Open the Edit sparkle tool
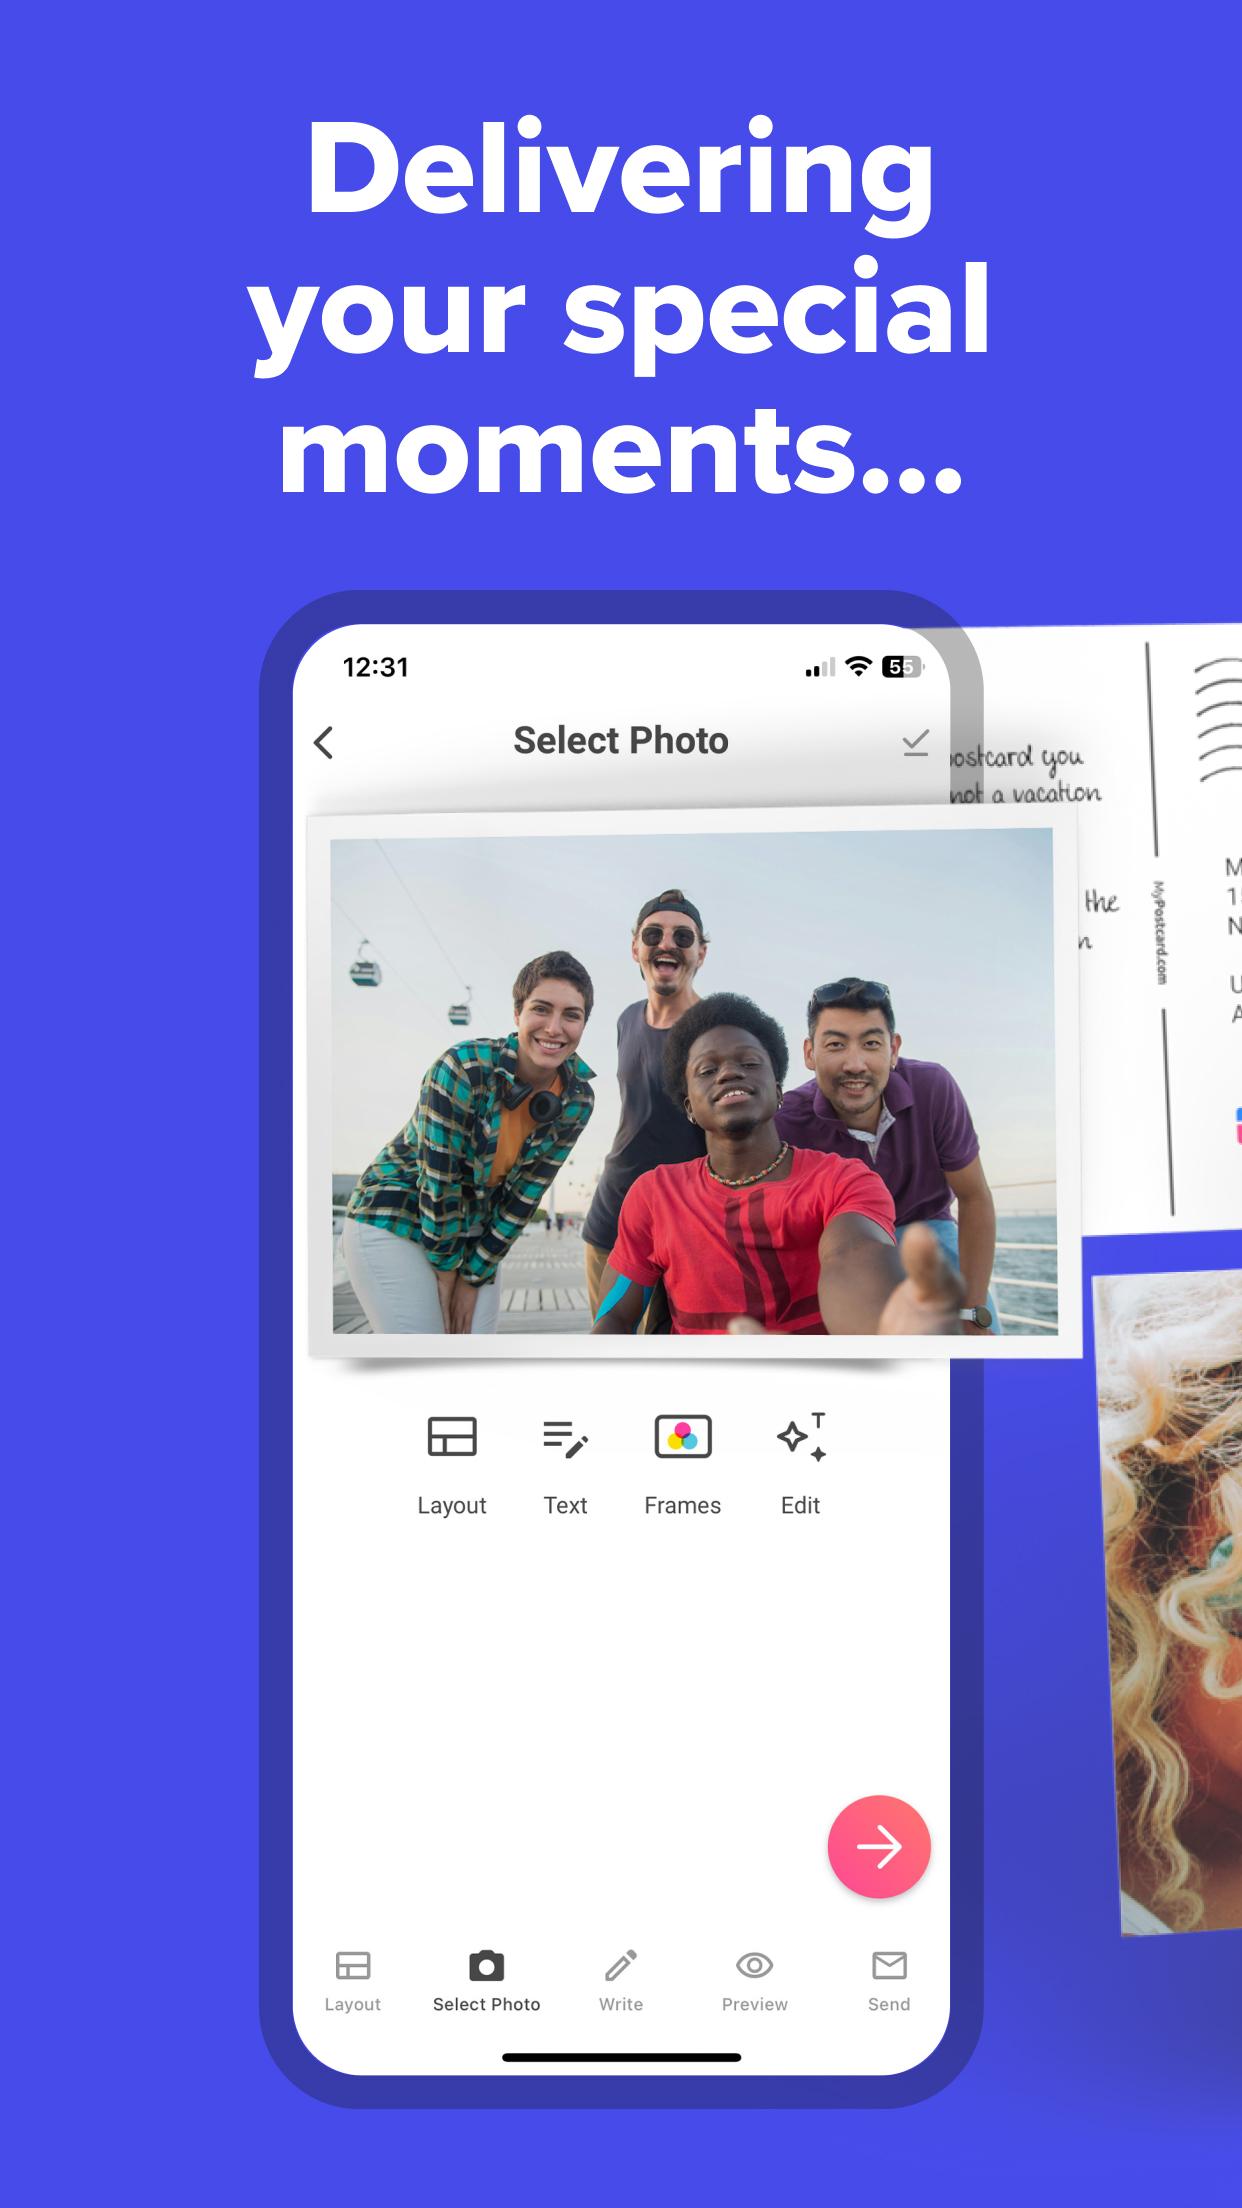The height and width of the screenshot is (2208, 1242). tap(801, 1464)
